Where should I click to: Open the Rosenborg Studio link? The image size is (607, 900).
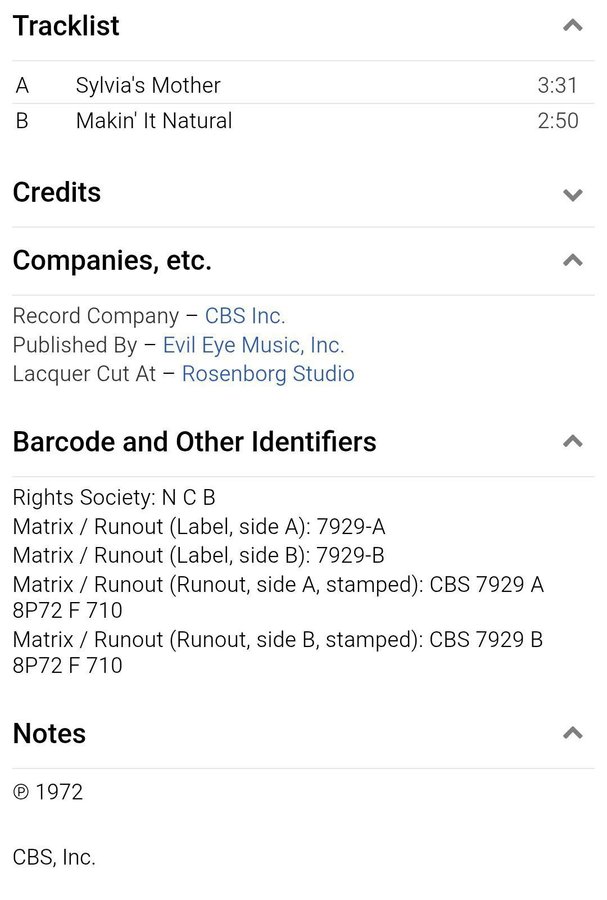(268, 374)
